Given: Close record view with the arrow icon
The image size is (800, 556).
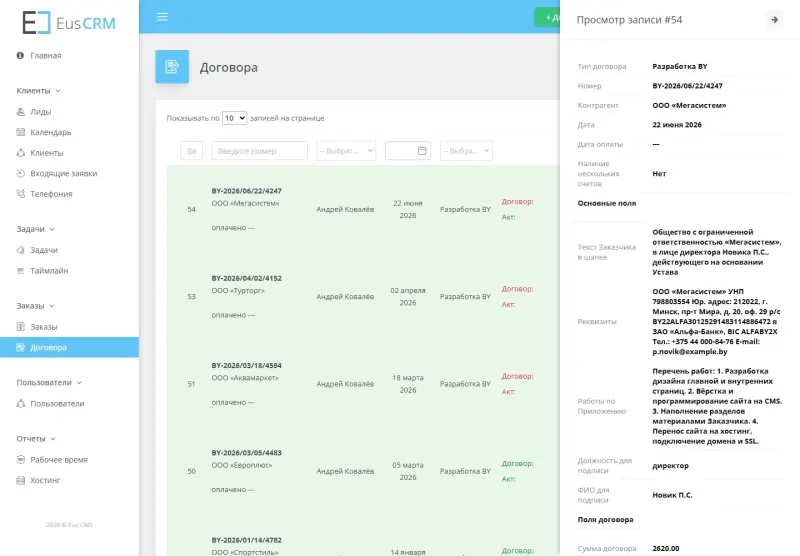Looking at the screenshot, I should 774,20.
